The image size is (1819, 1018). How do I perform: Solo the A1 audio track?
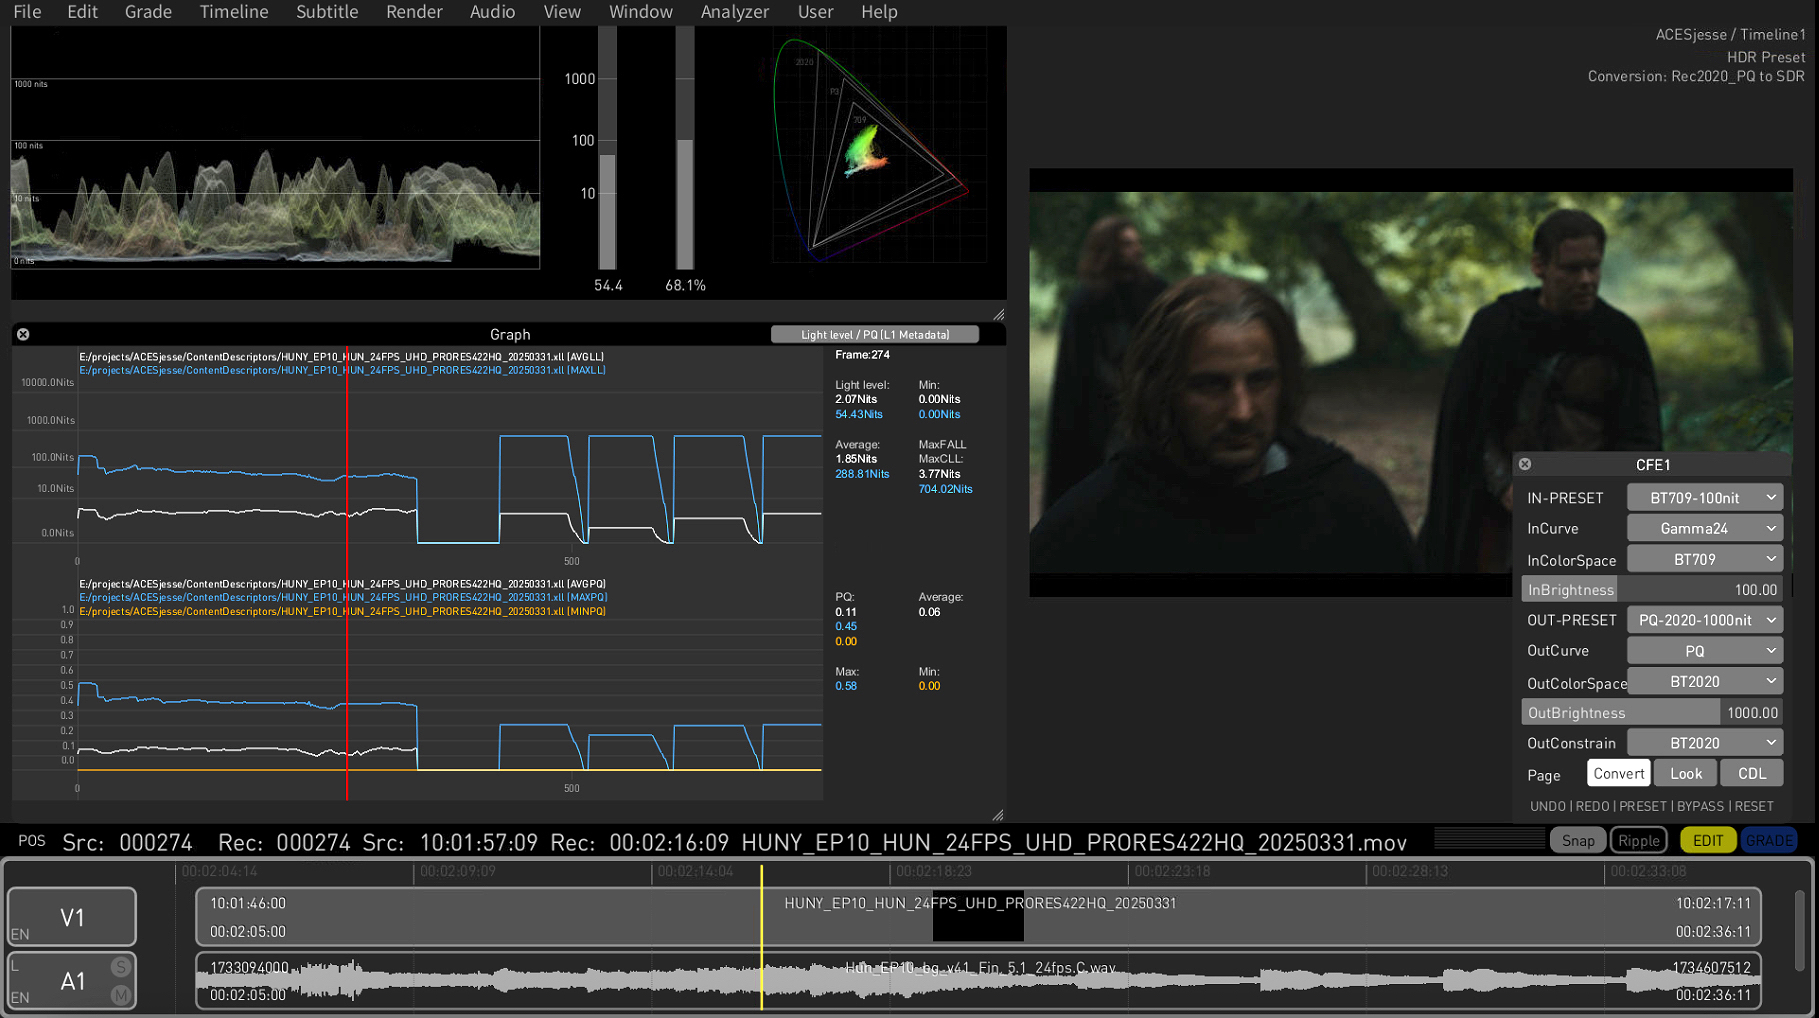point(121,967)
